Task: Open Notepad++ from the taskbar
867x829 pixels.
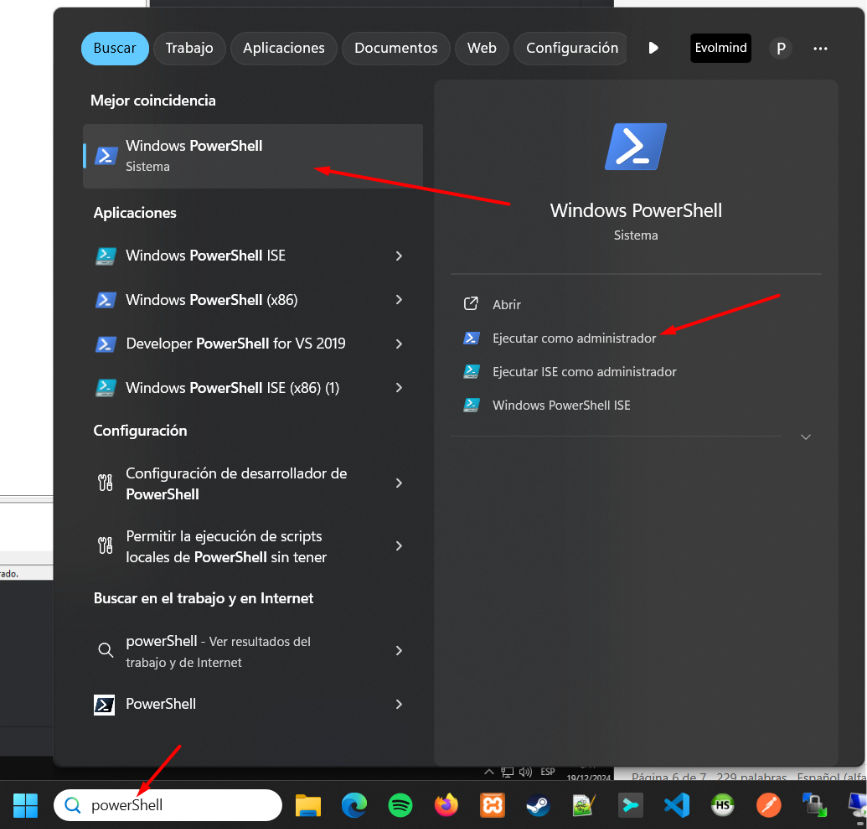Action: pos(584,805)
